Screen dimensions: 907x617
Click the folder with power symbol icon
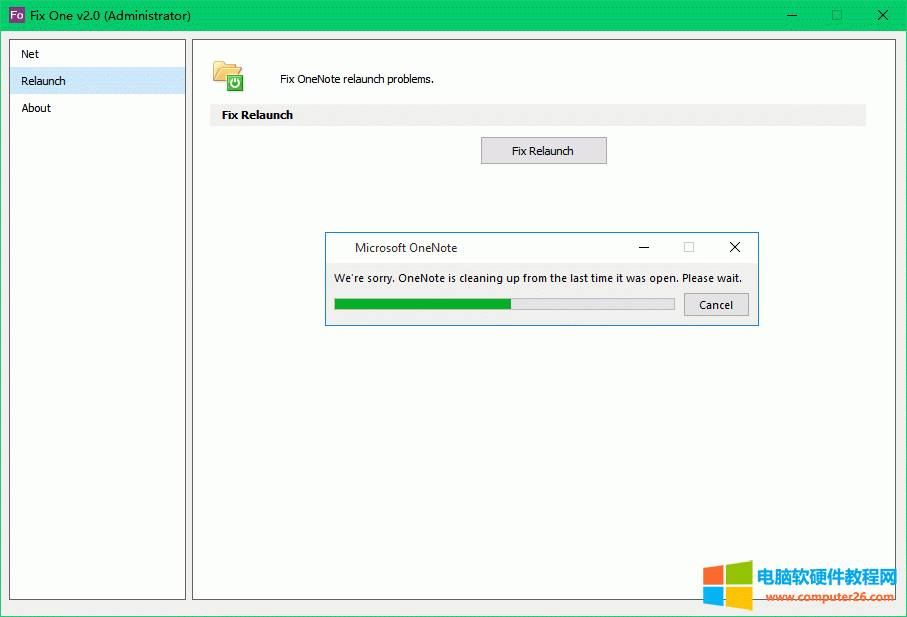(228, 76)
